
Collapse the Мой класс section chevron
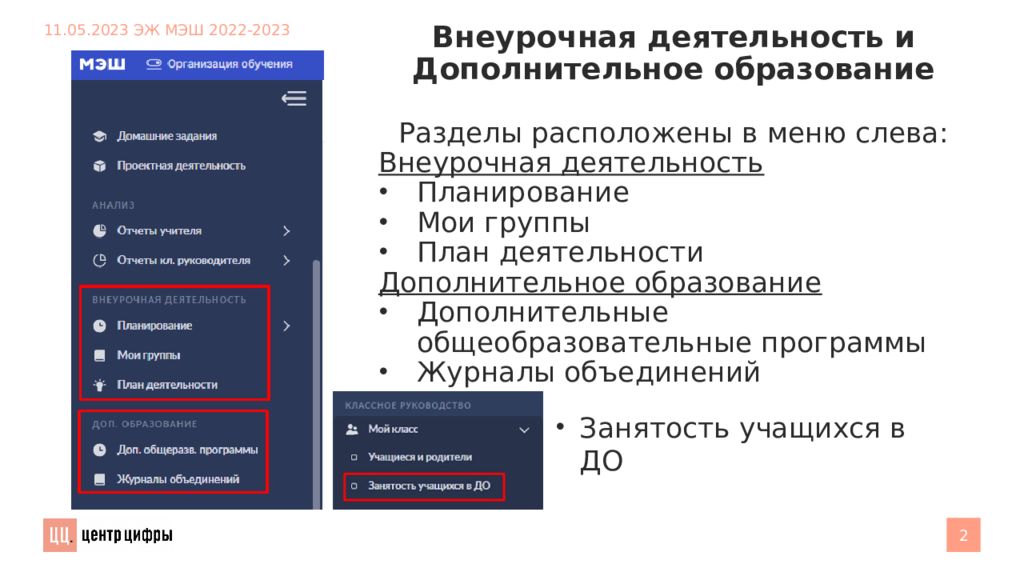[523, 430]
